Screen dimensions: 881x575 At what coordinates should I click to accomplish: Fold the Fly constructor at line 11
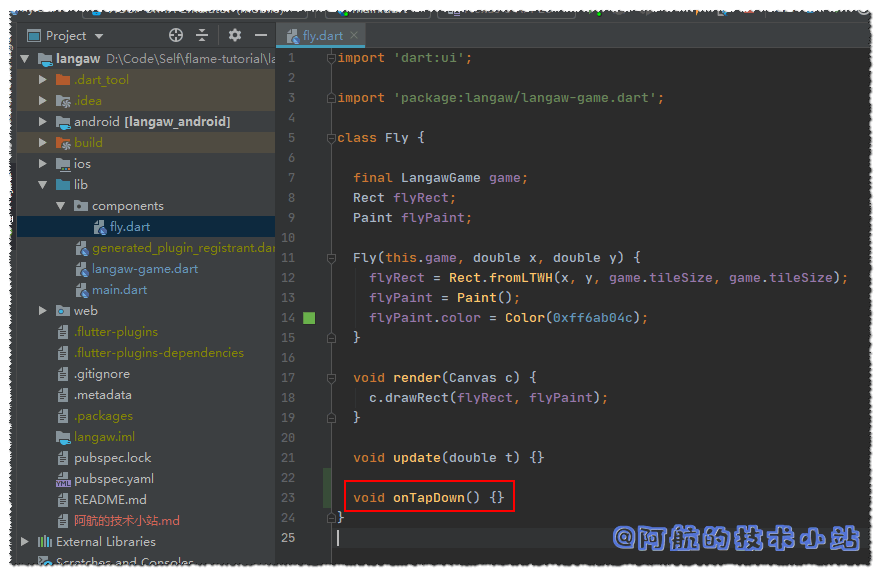331,258
